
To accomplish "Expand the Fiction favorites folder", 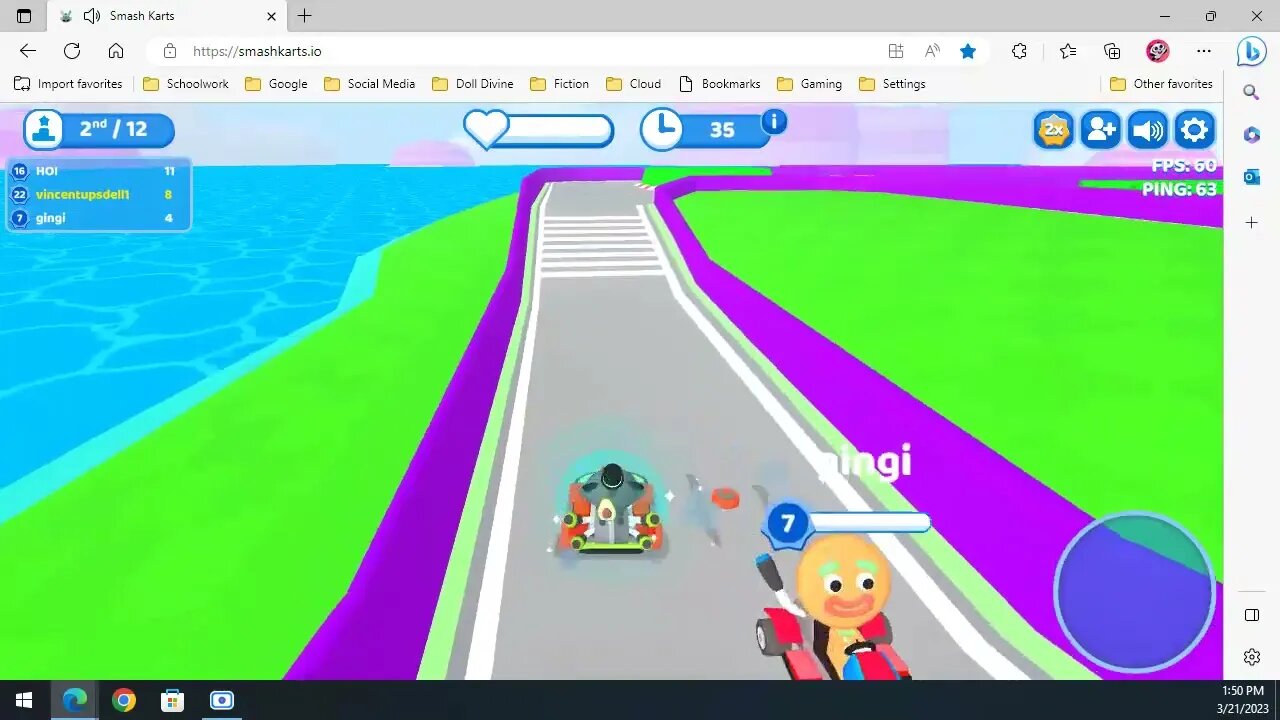I will coord(560,84).
